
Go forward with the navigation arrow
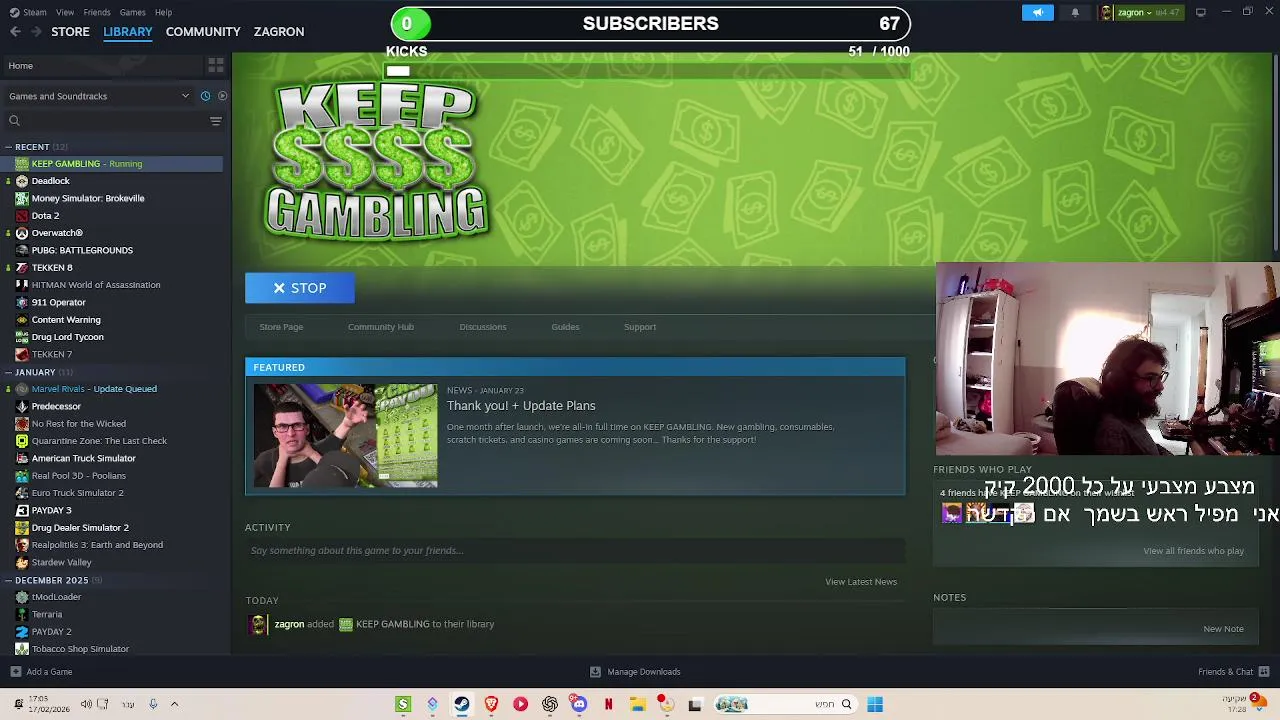[38, 32]
